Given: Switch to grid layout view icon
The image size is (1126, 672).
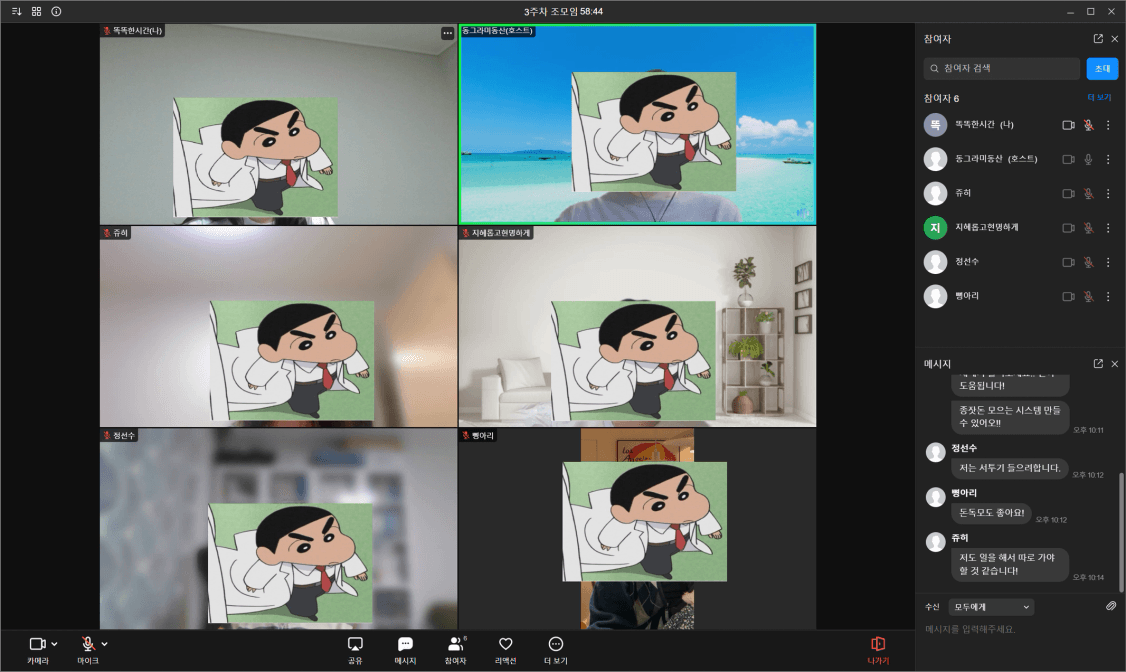Looking at the screenshot, I should (37, 11).
